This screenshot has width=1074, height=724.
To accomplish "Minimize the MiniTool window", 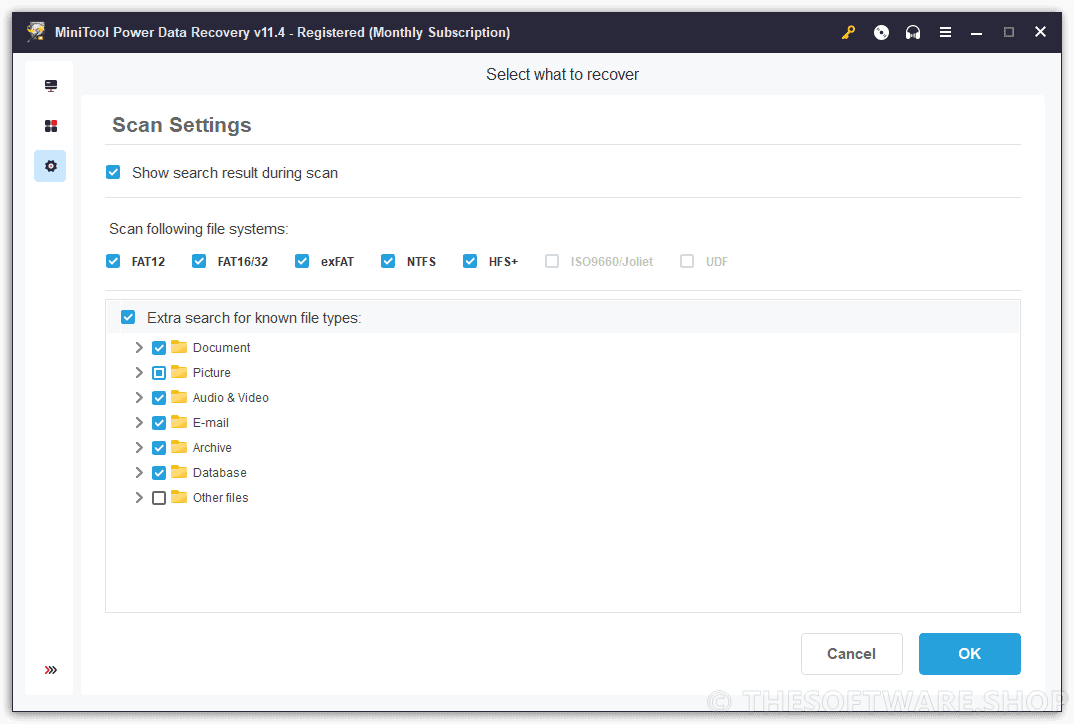I will pyautogui.click(x=977, y=32).
